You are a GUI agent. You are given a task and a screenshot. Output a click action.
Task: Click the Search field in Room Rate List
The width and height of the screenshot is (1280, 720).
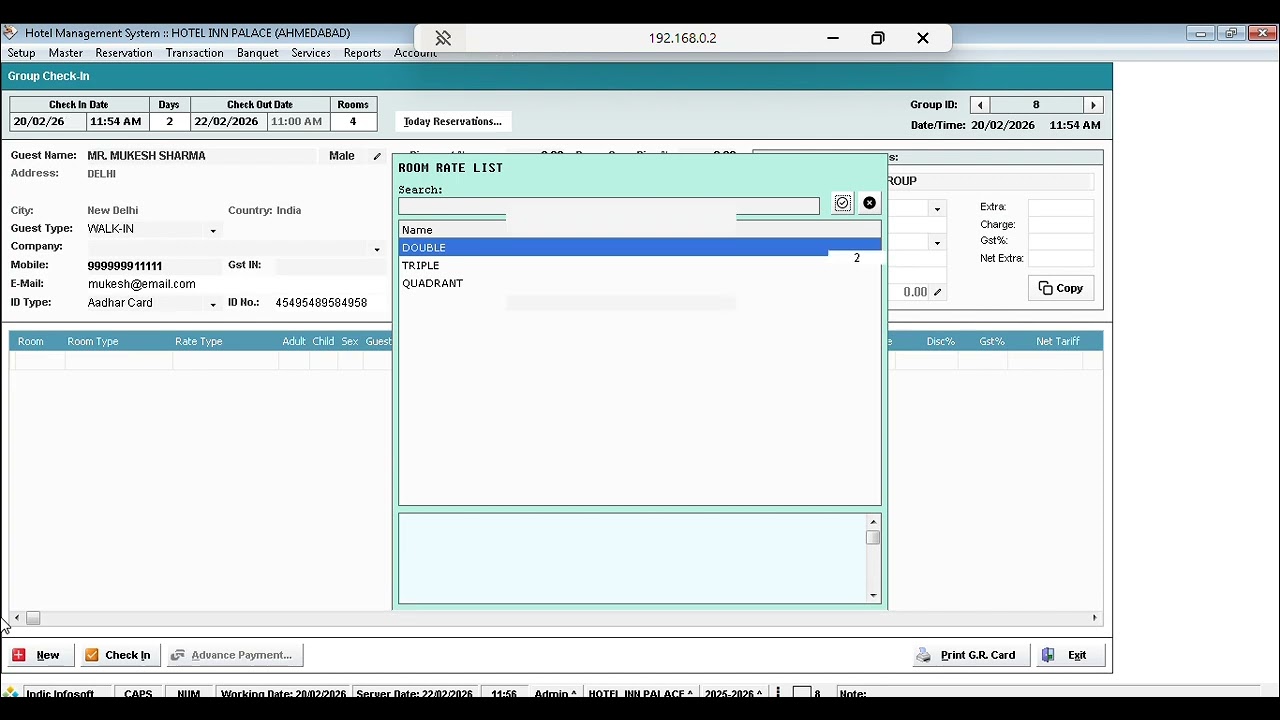click(x=608, y=206)
